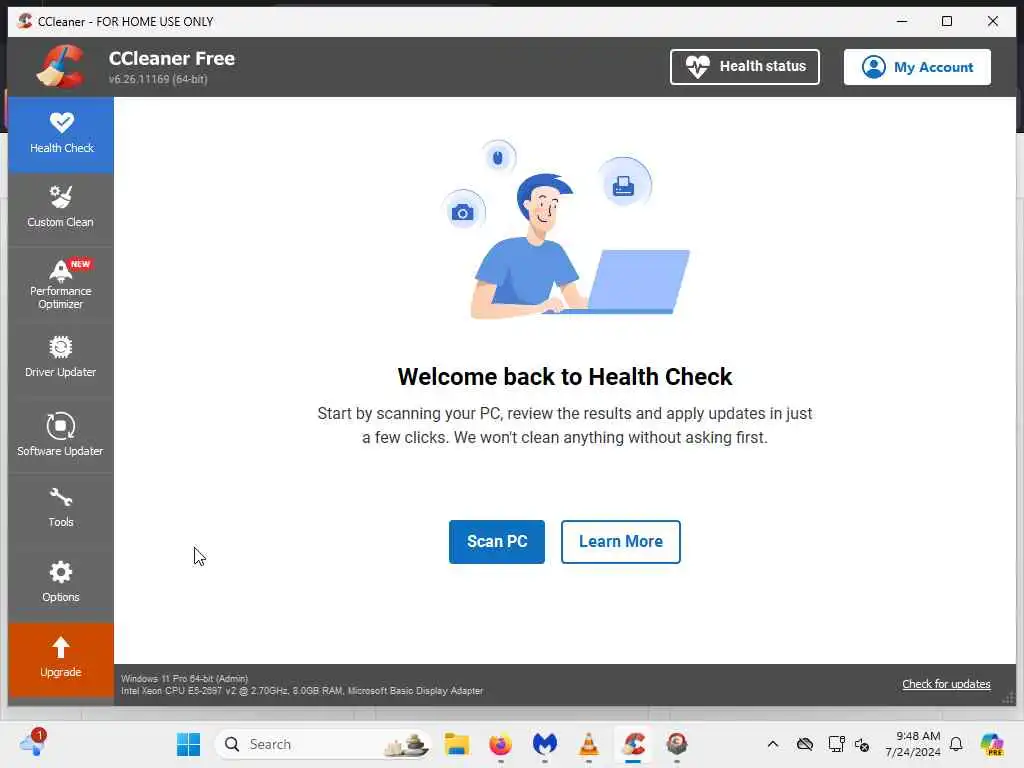Open Malwarebytes from the taskbar
Screen dimensions: 1024x768
click(545, 744)
